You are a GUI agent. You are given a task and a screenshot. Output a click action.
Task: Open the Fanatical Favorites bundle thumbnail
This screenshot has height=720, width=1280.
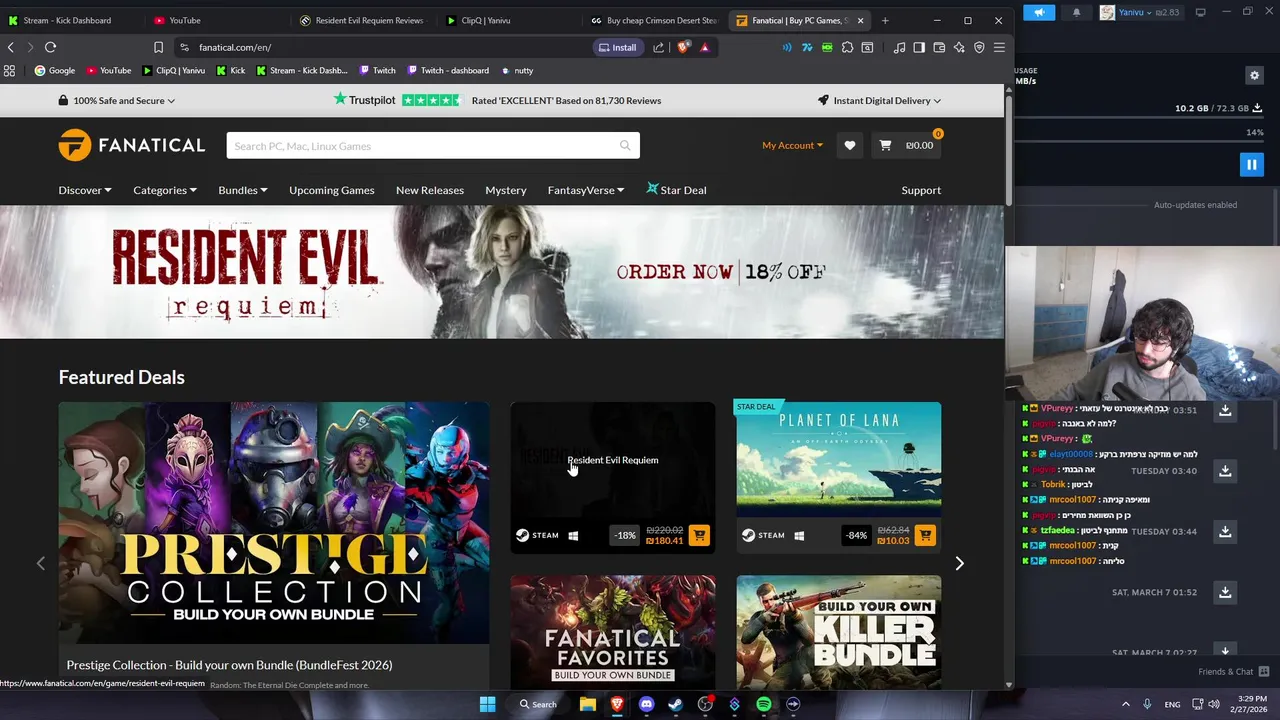[x=613, y=632]
